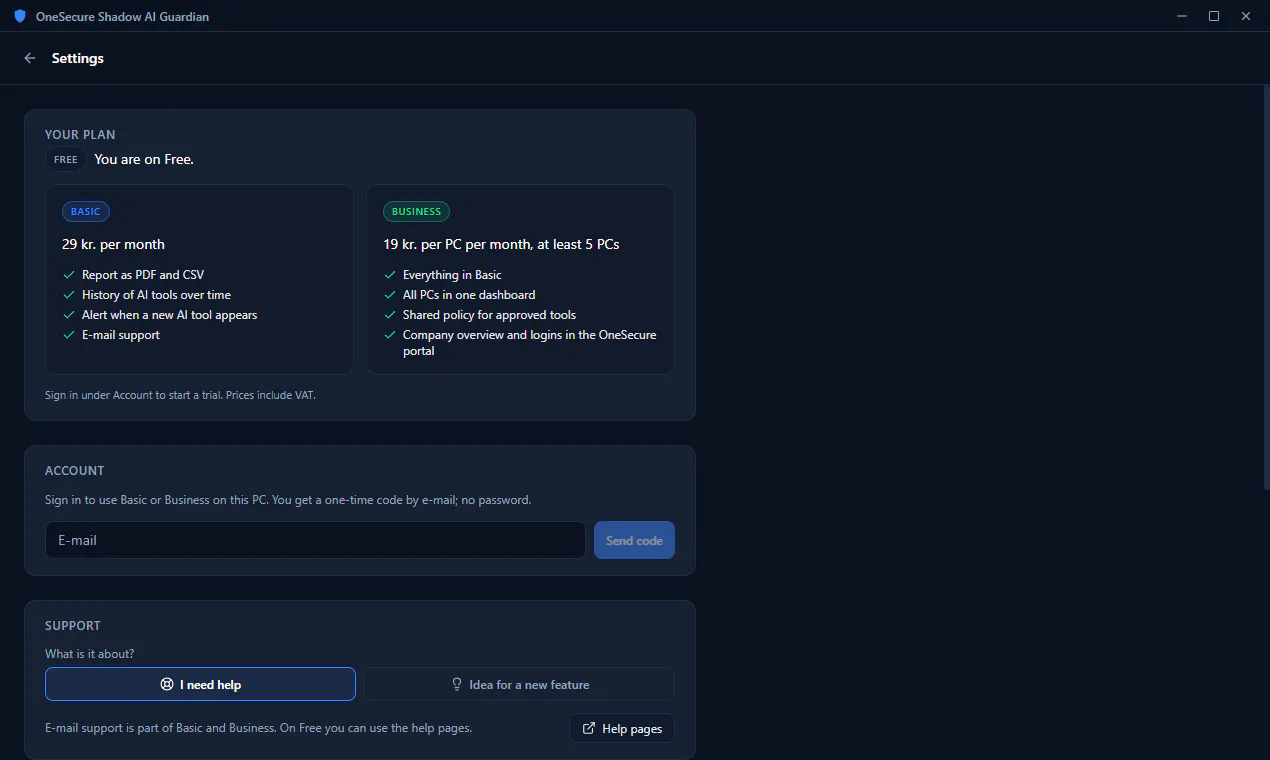Click '19 kr. per PC per month' price text
The height and width of the screenshot is (760, 1270).
[x=501, y=244]
